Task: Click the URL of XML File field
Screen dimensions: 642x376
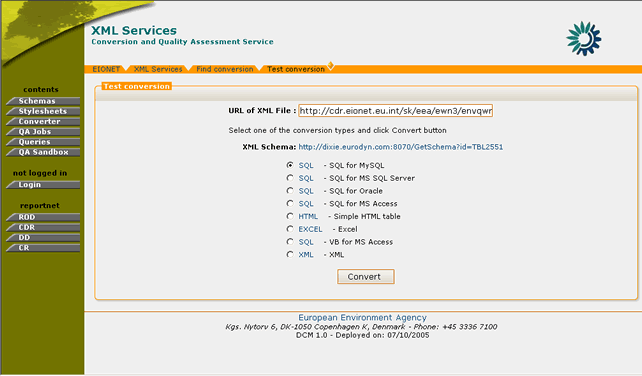Action: click(396, 111)
